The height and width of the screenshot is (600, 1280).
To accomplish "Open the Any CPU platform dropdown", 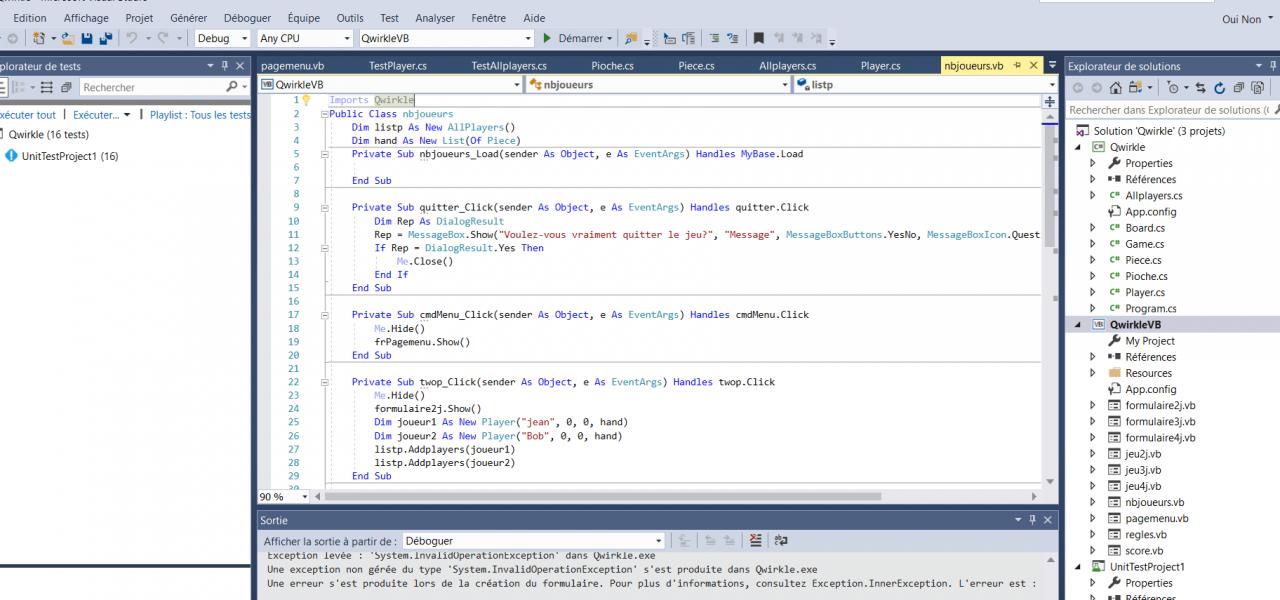I will pyautogui.click(x=304, y=38).
